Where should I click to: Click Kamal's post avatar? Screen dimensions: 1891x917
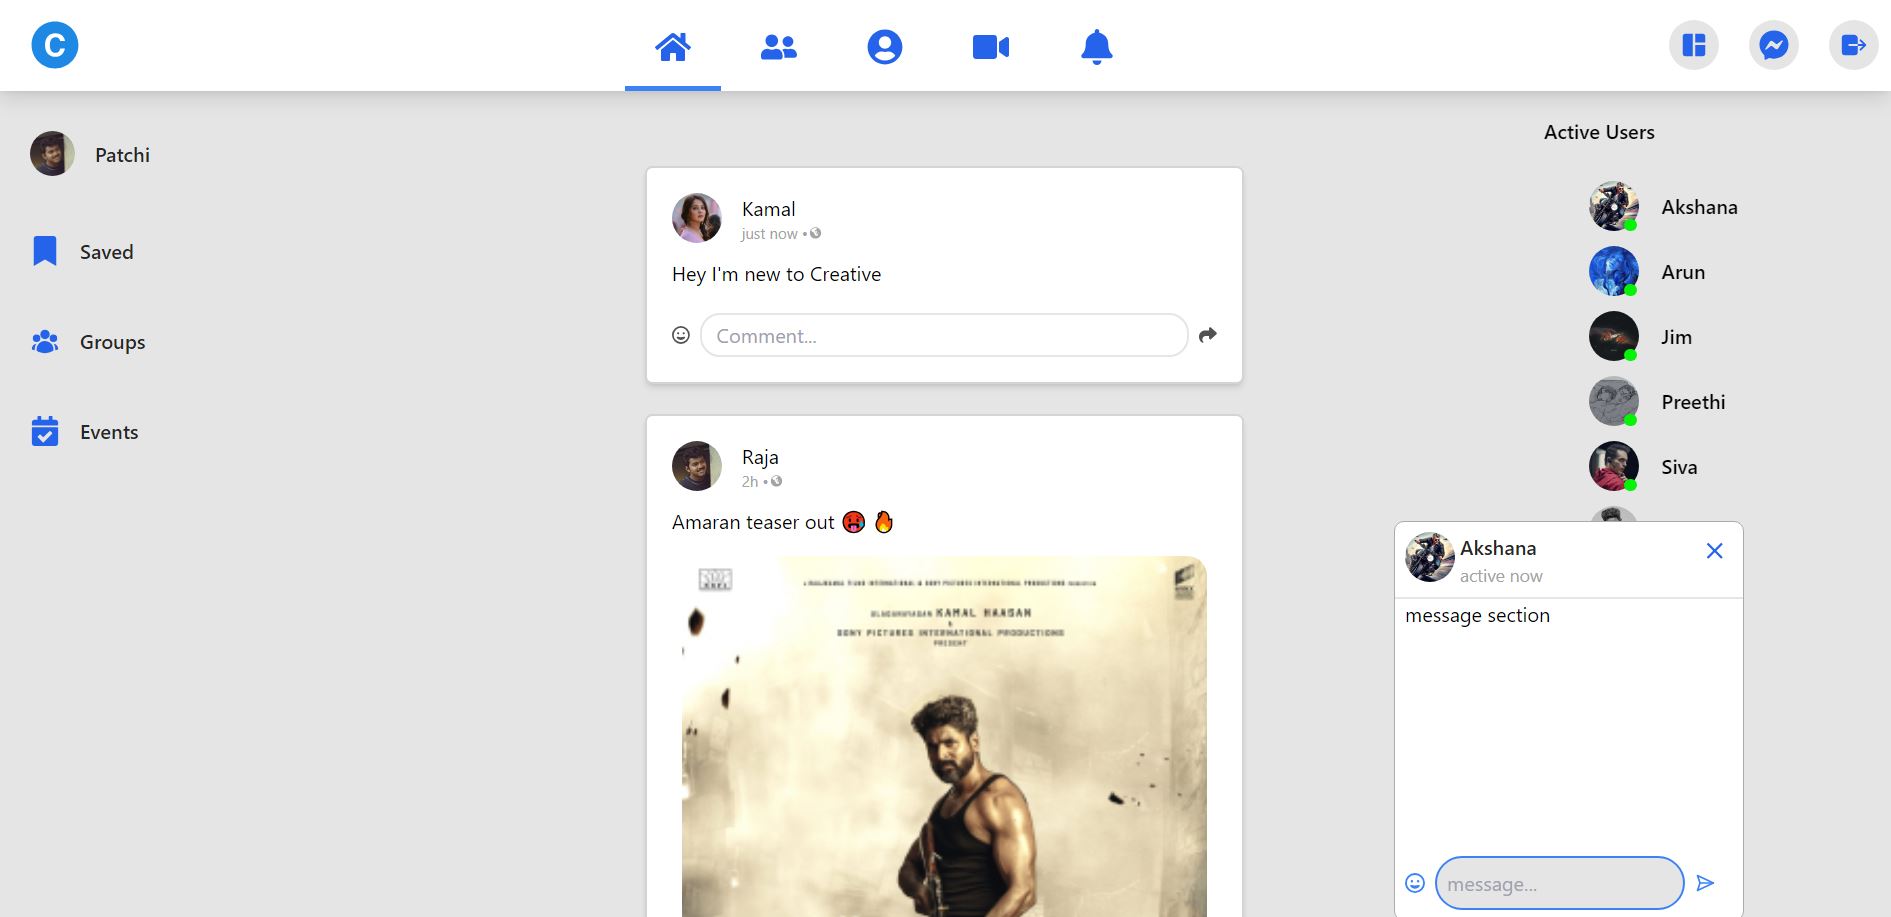[697, 218]
